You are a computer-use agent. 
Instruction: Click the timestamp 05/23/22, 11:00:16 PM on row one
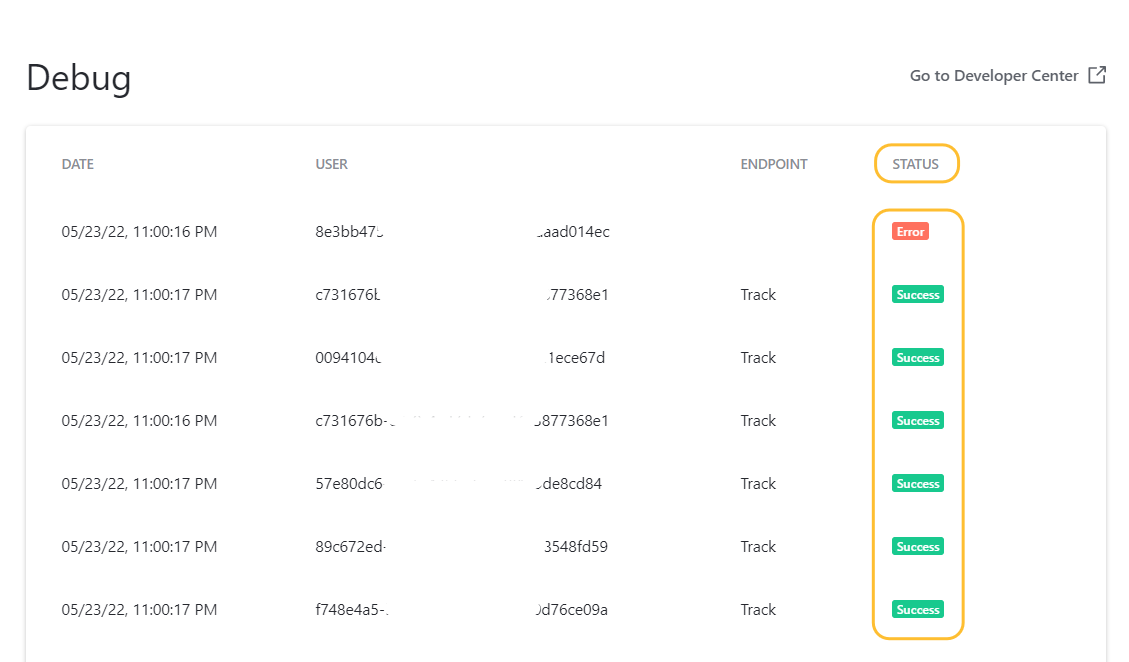[140, 231]
